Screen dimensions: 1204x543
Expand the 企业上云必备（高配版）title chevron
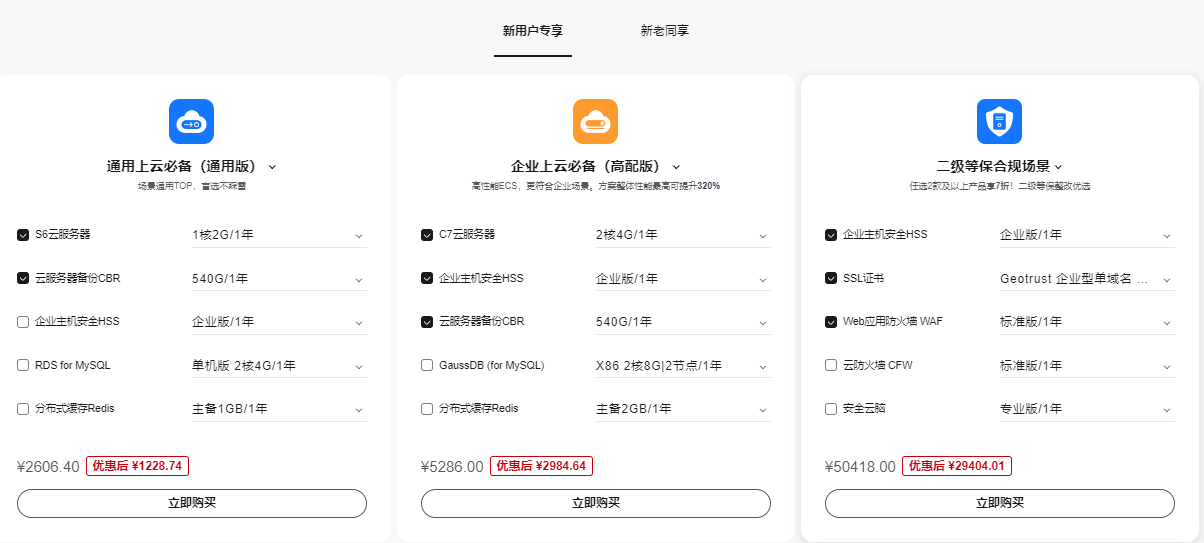pyautogui.click(x=676, y=167)
